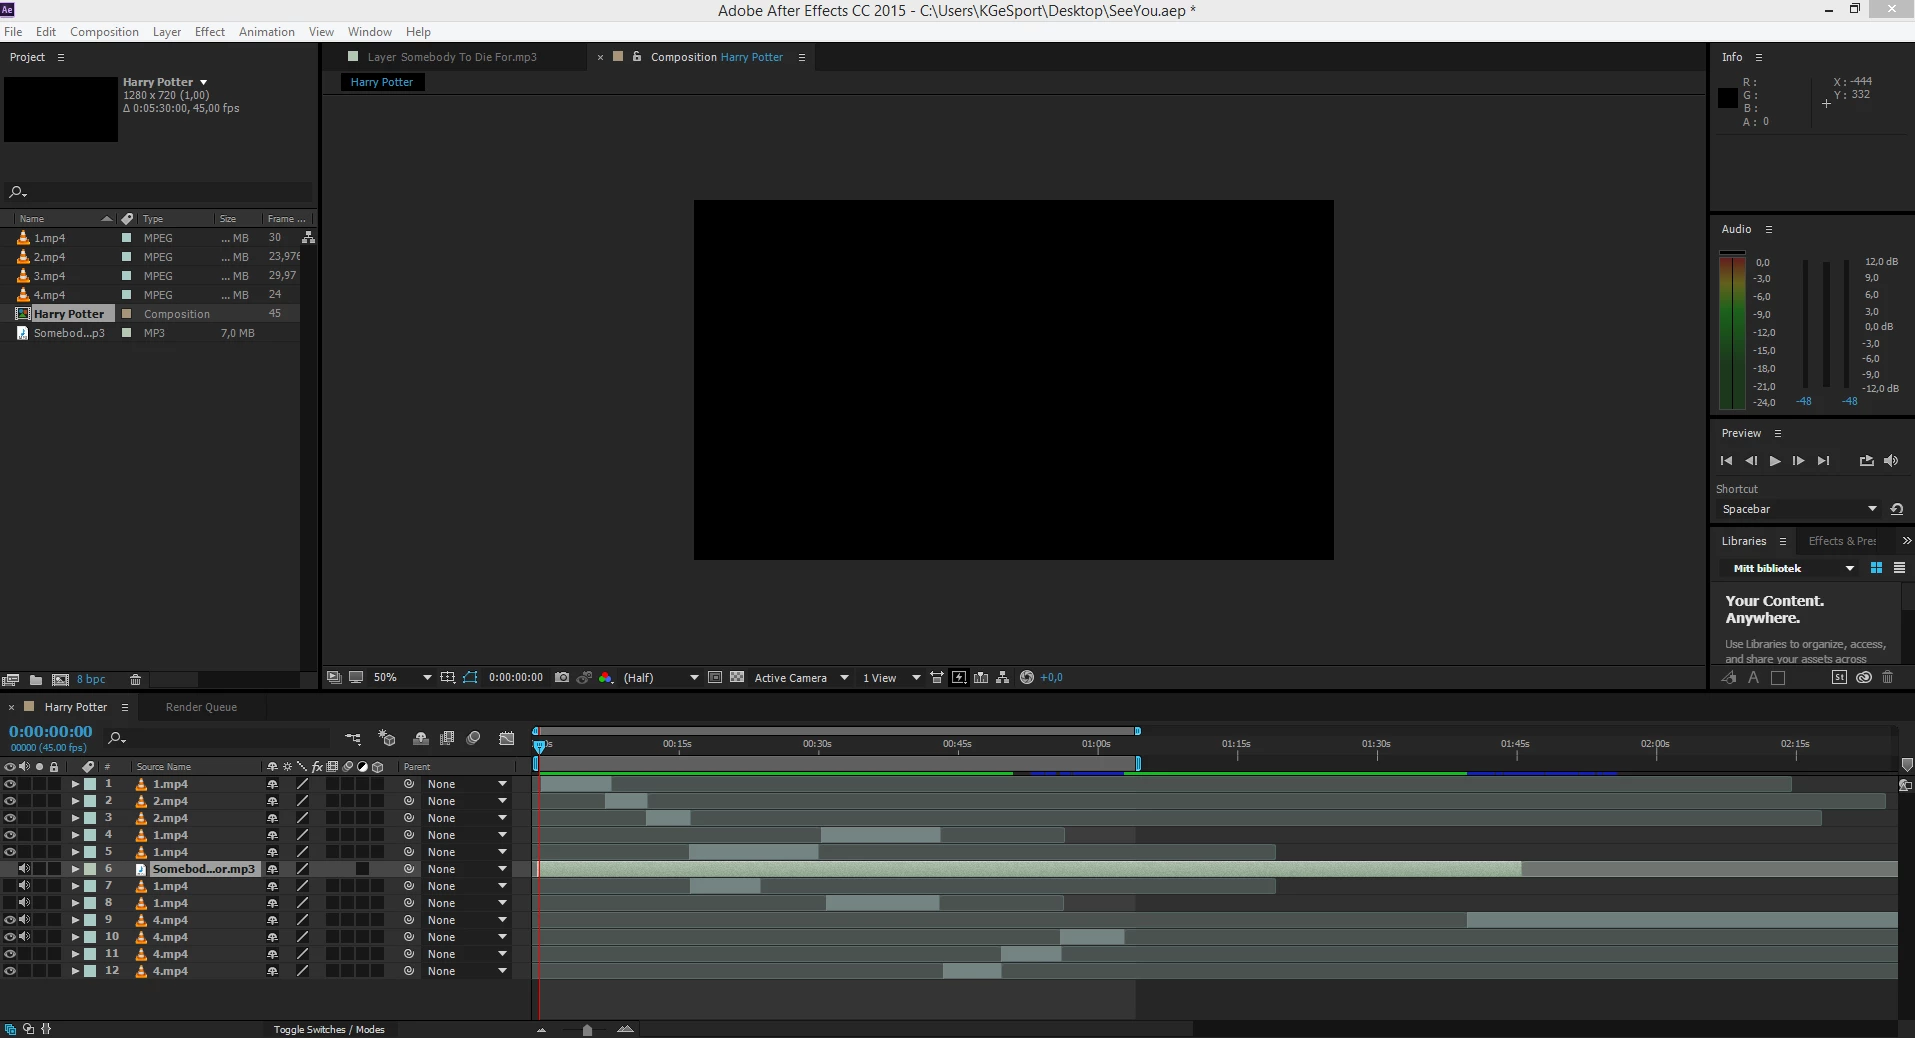1915x1038 pixels.
Task: Open Composition Mini-Flowchart in the timeline
Action: click(353, 739)
